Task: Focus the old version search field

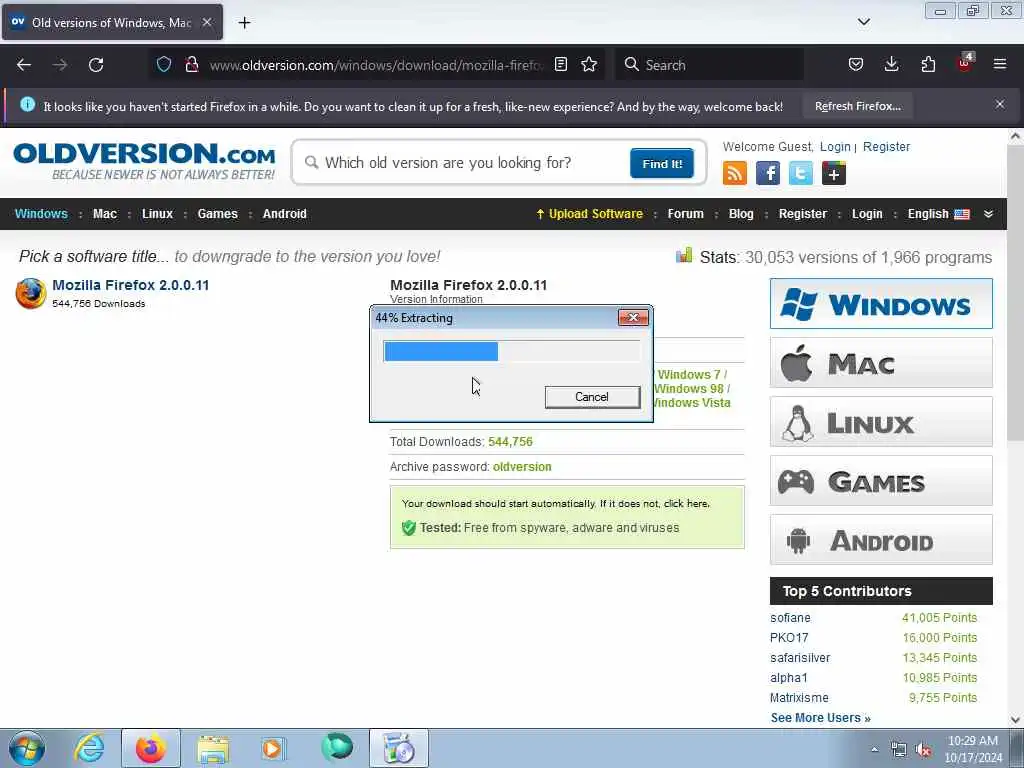Action: tap(464, 163)
